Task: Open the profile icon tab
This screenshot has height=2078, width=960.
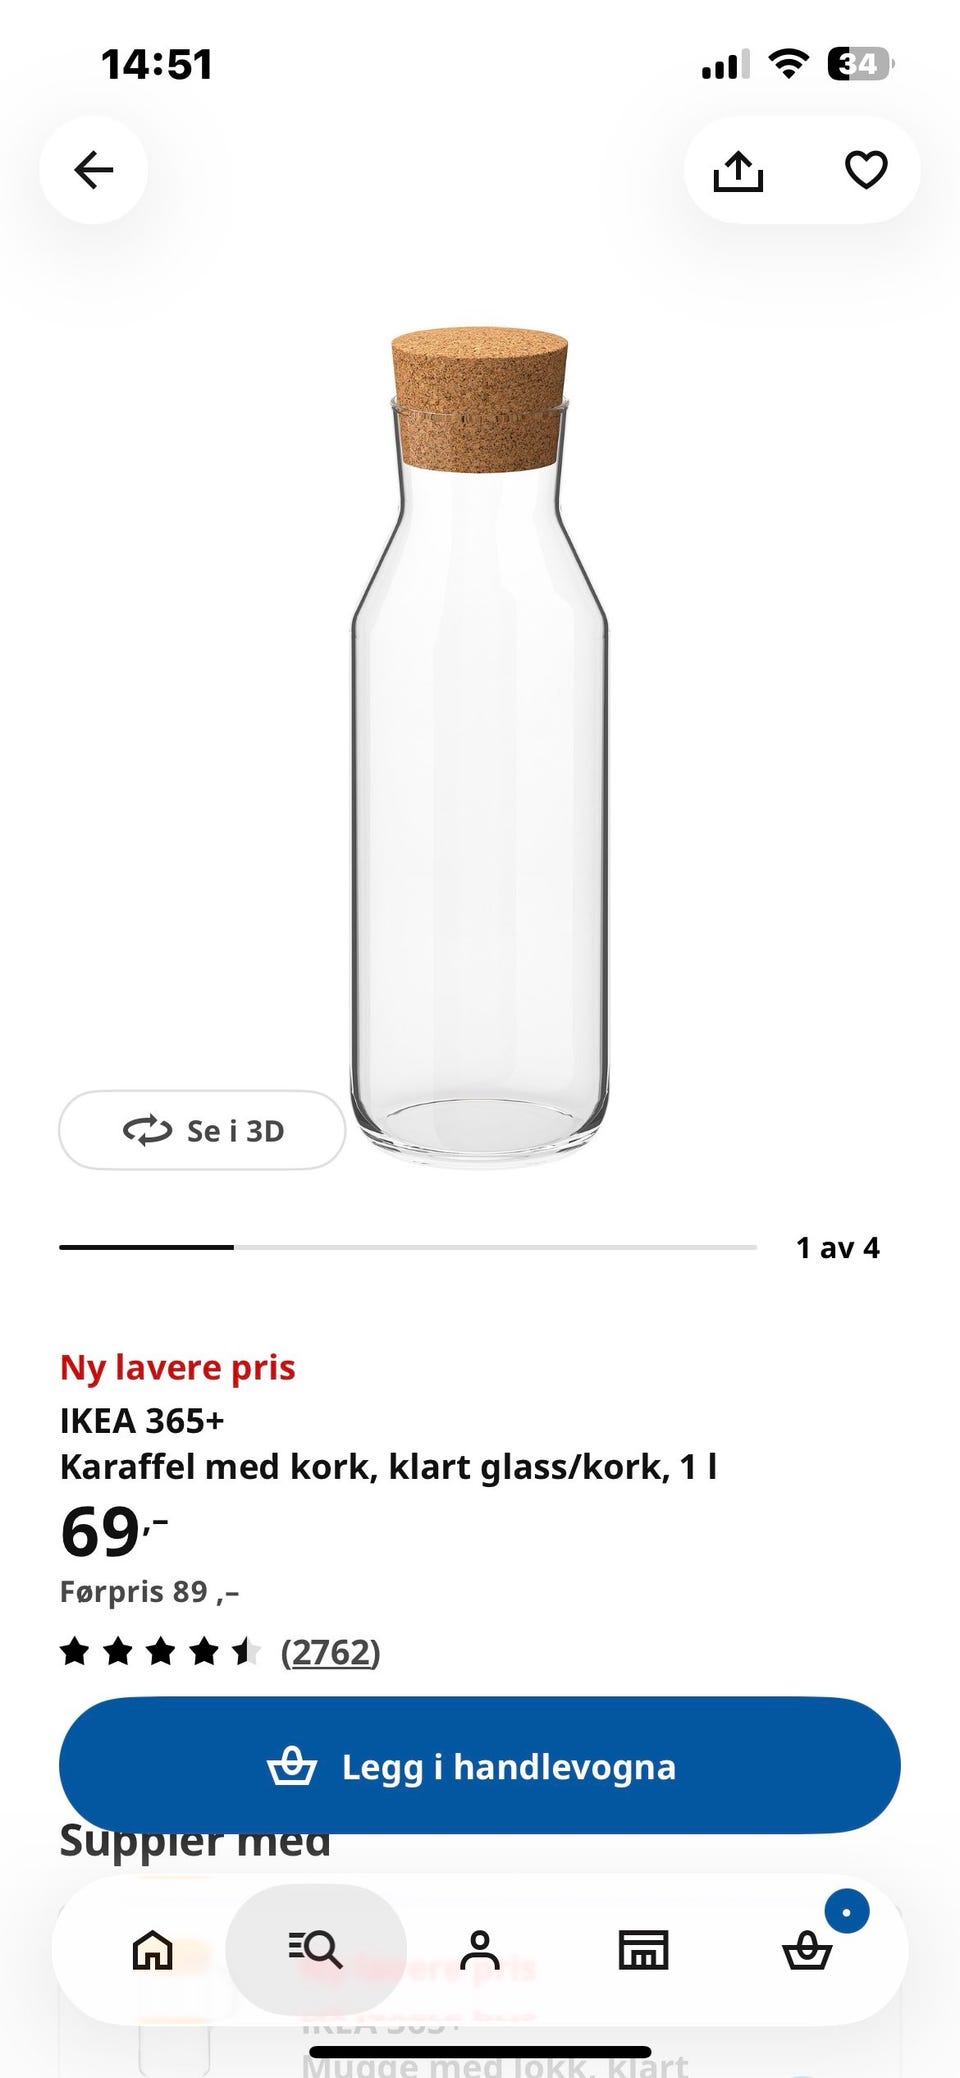Action: click(x=480, y=1949)
